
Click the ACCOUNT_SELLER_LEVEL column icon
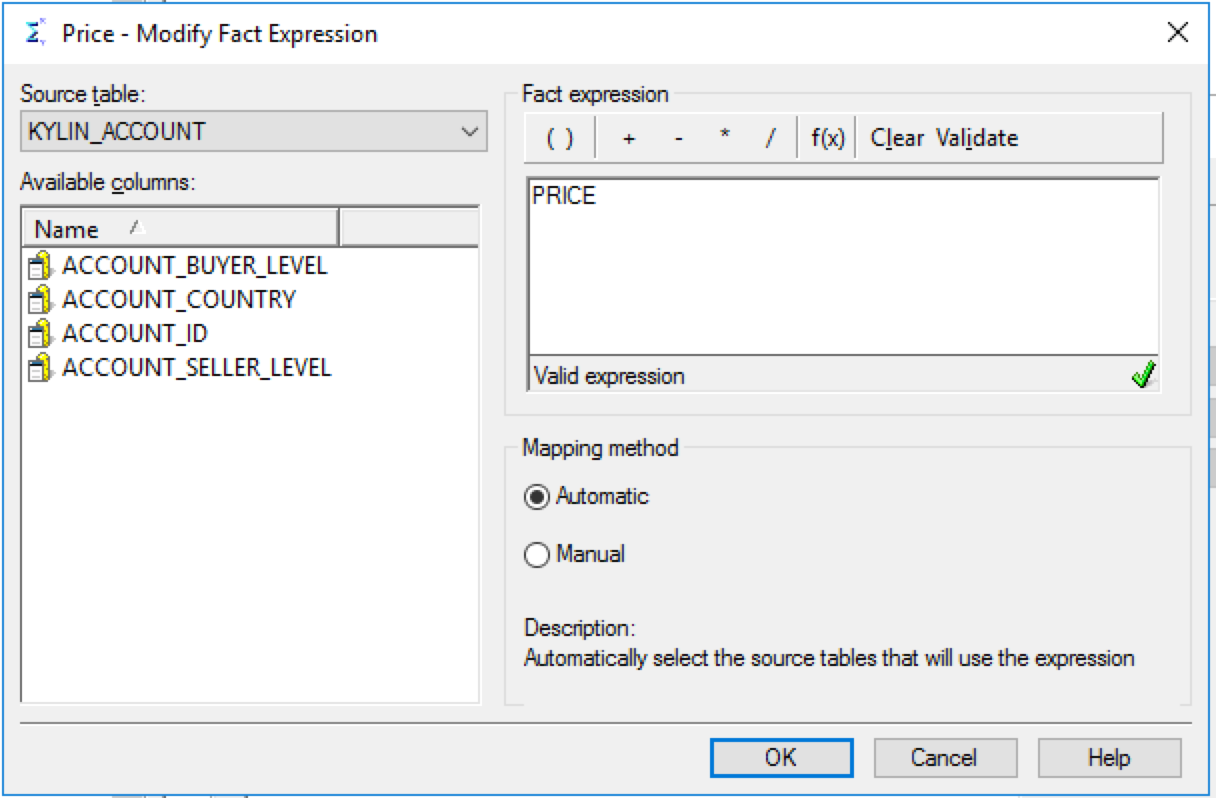[40, 368]
